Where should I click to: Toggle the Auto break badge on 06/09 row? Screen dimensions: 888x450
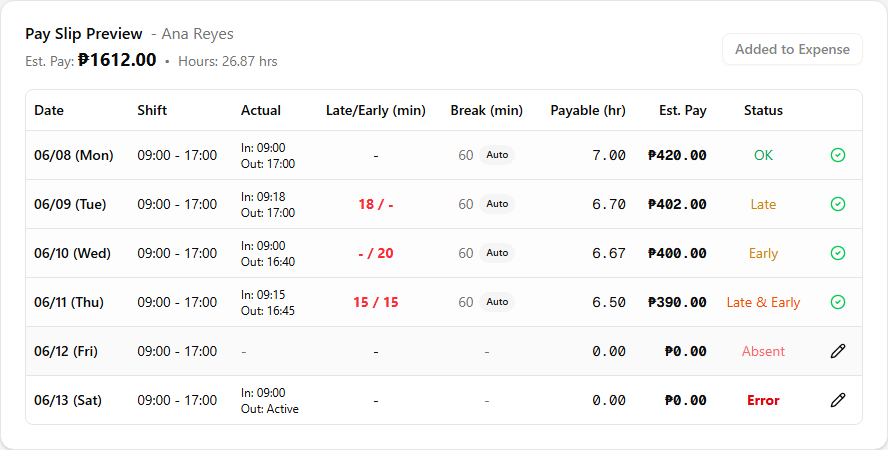497,204
